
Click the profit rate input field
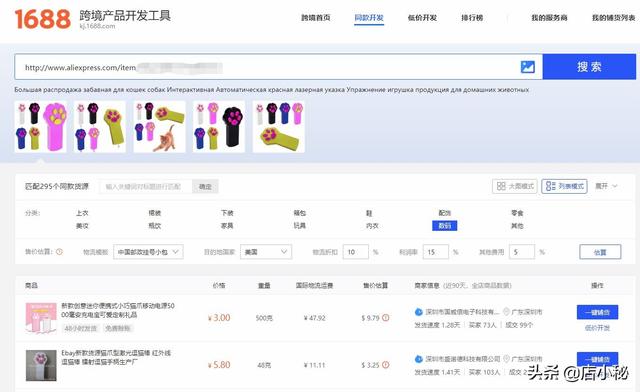[x=436, y=252]
